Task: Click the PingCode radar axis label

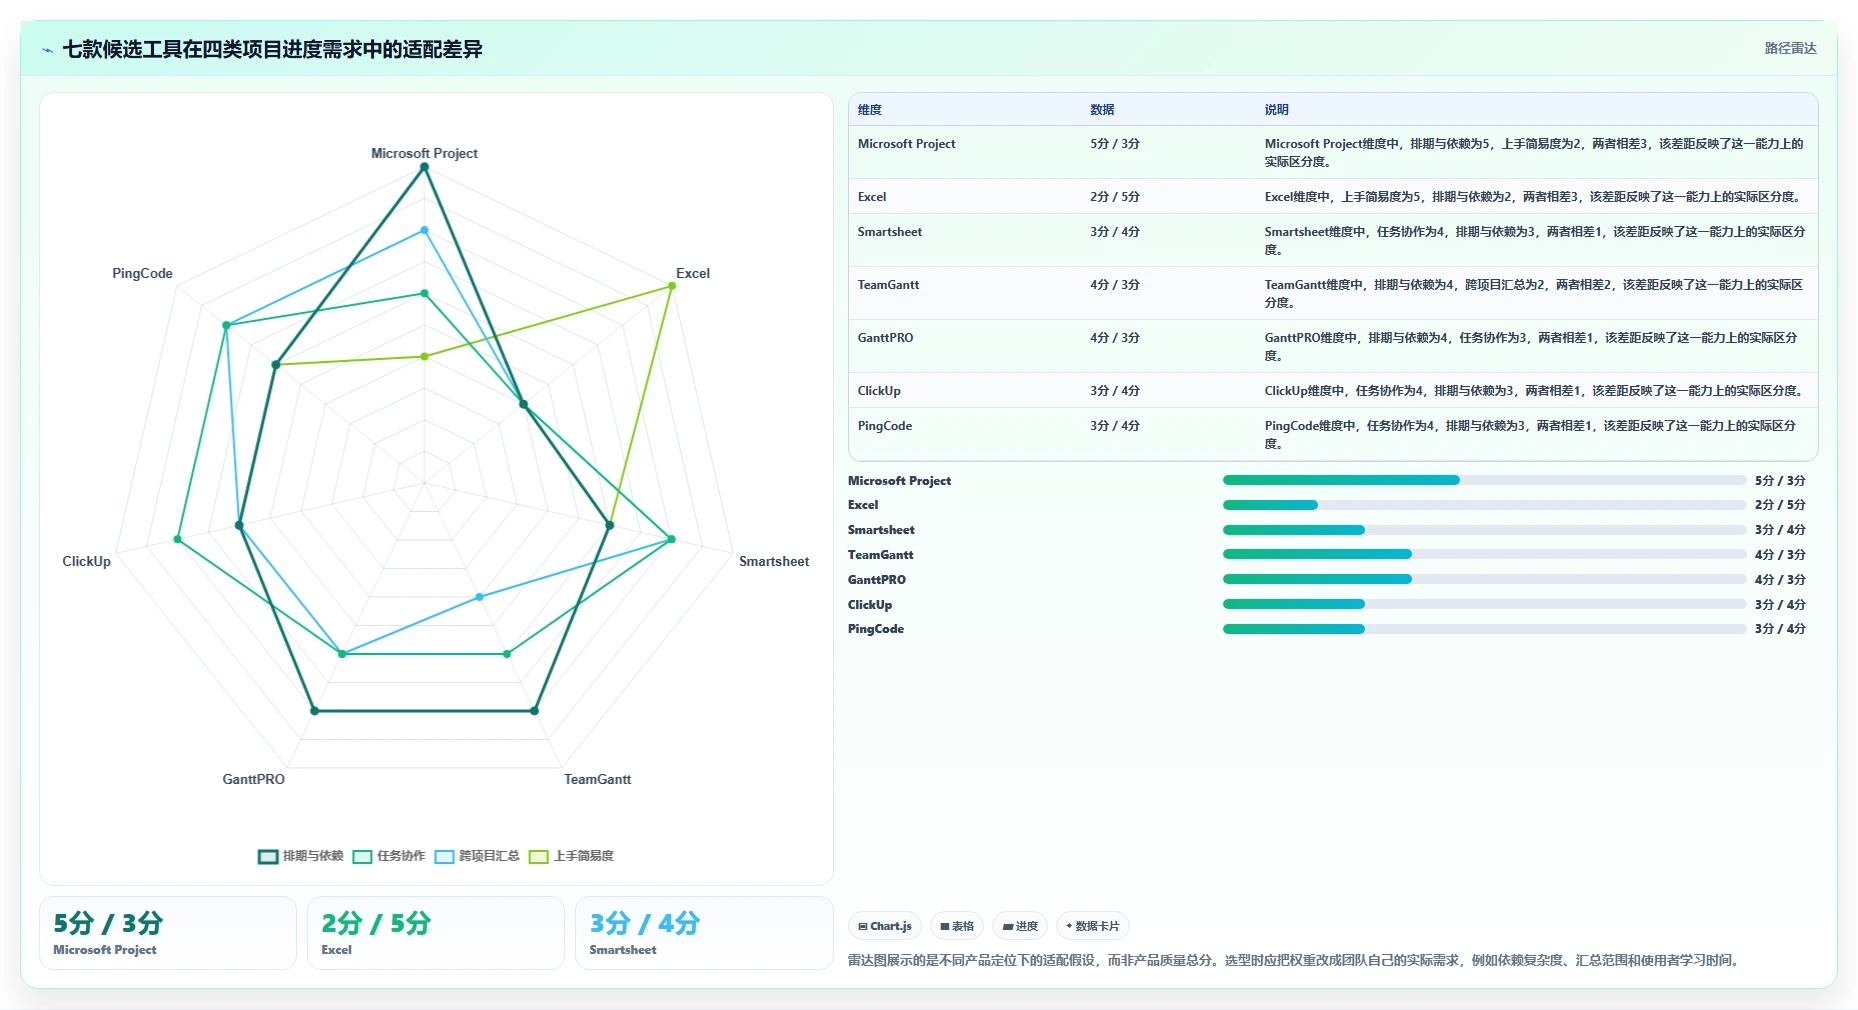Action: [x=142, y=273]
